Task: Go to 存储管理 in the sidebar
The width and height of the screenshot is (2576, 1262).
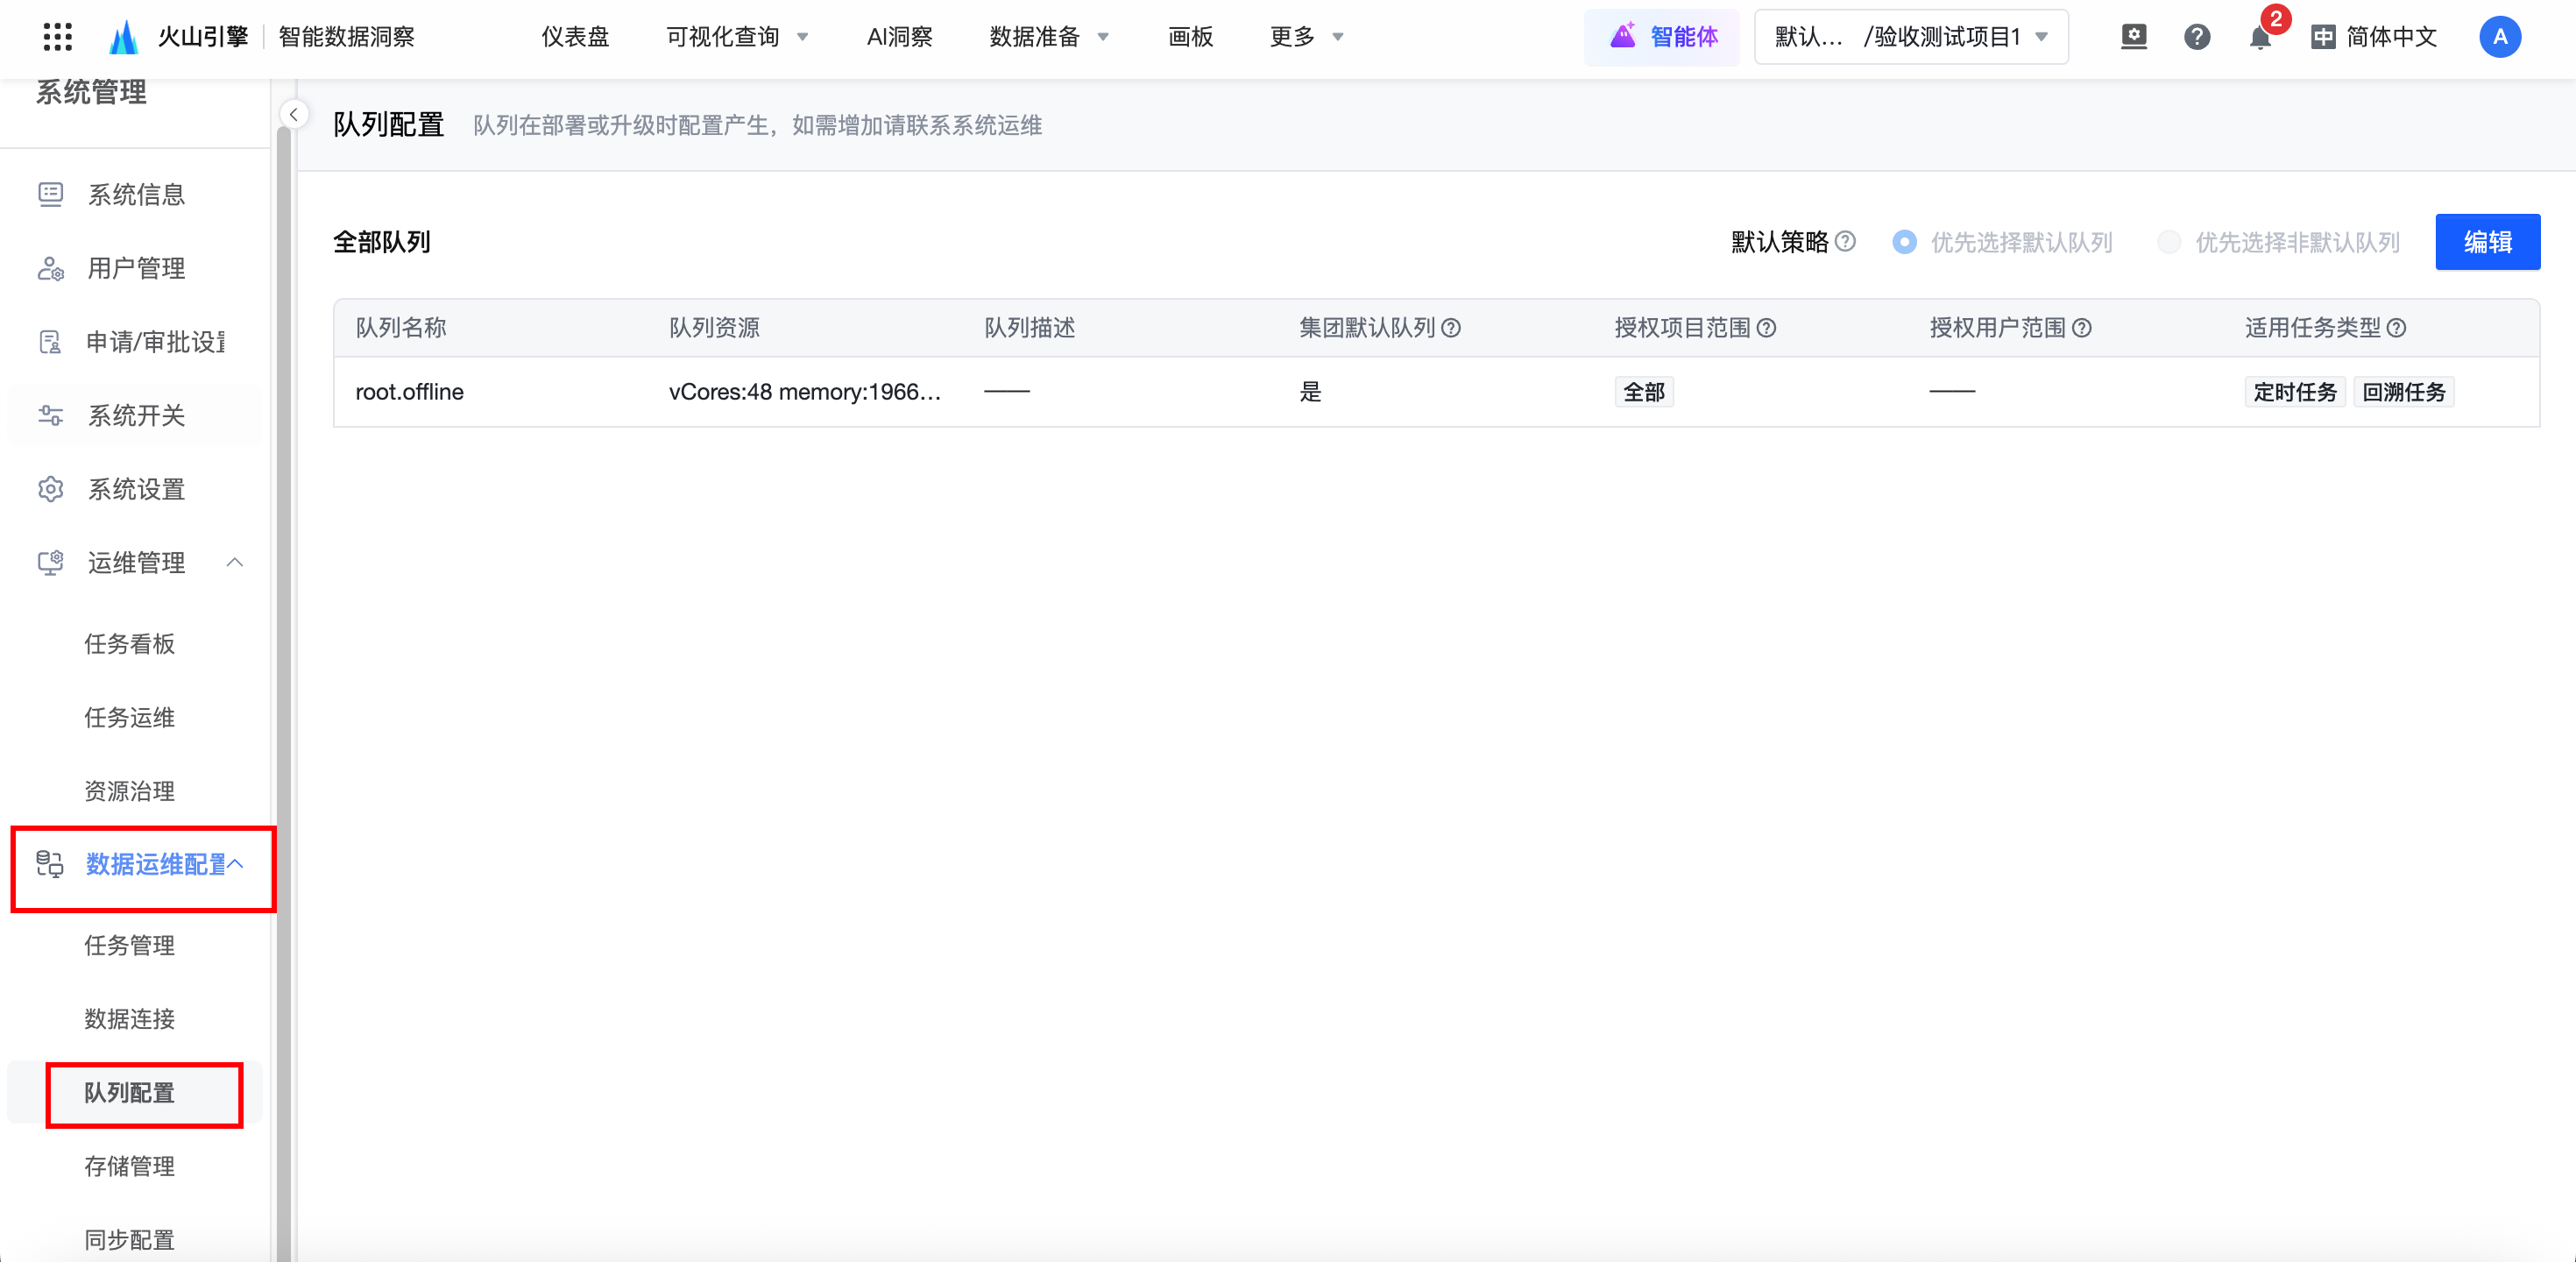Action: pyautogui.click(x=129, y=1166)
